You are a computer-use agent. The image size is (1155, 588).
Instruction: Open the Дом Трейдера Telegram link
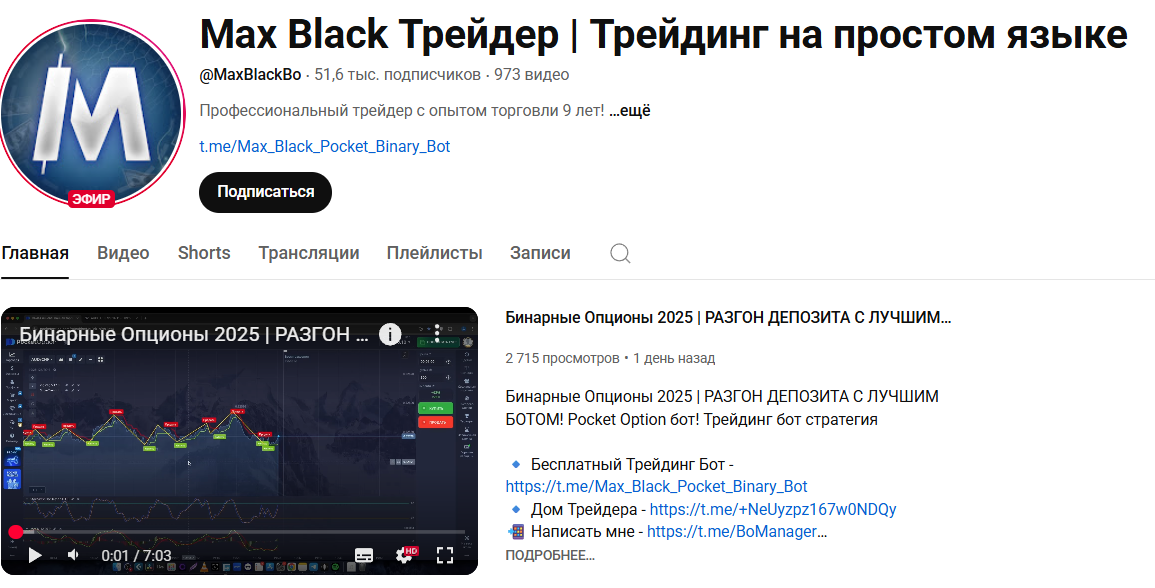pos(772,509)
